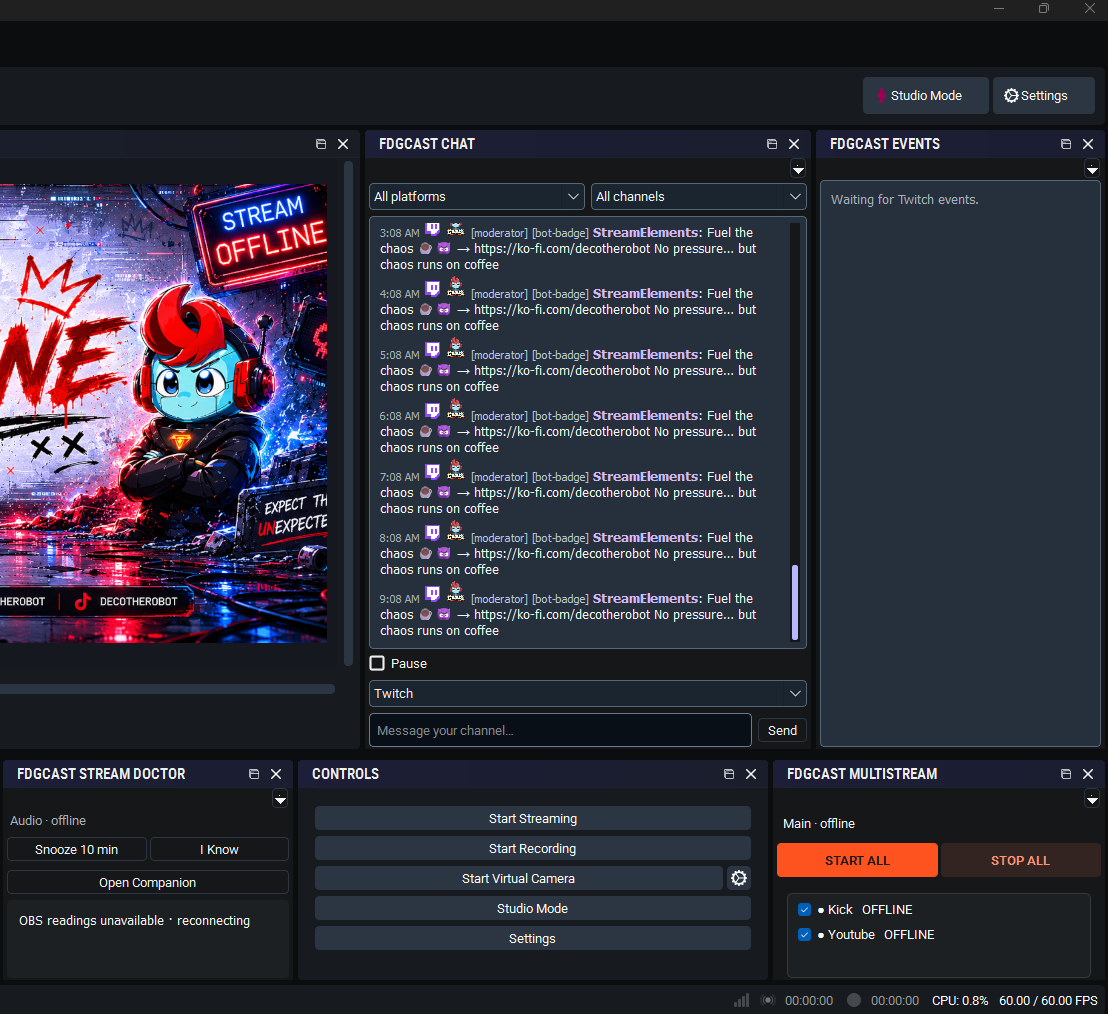Toggle the Kick checkbox
Viewport: 1108px width, 1014px height.
click(804, 909)
